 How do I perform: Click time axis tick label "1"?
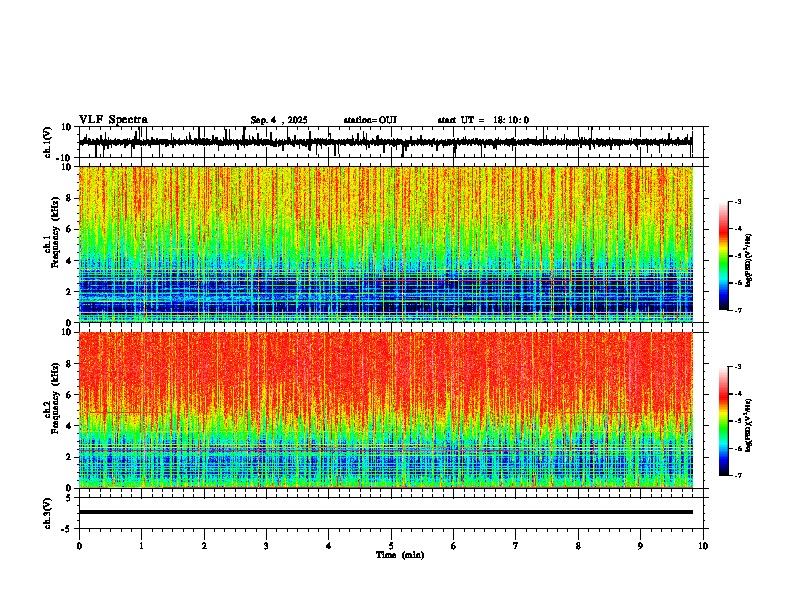coord(141,546)
